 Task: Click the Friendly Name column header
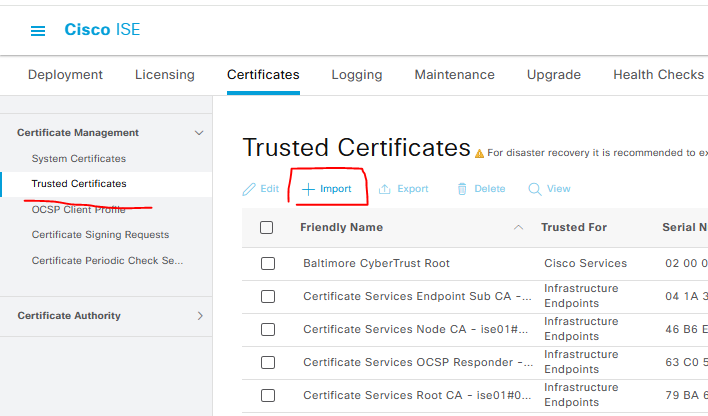[341, 228]
